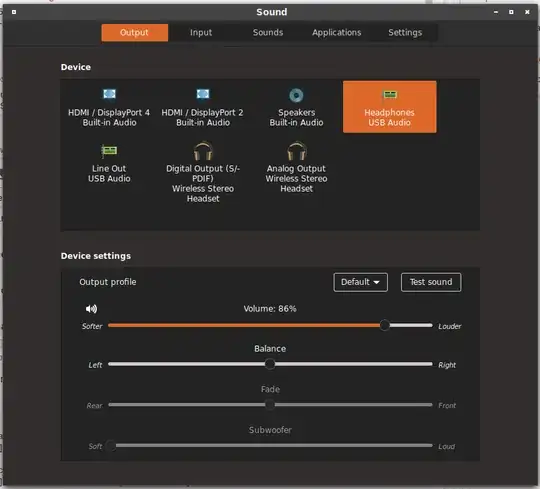The width and height of the screenshot is (540, 489).
Task: Click the Test sound button
Action: [x=431, y=282]
